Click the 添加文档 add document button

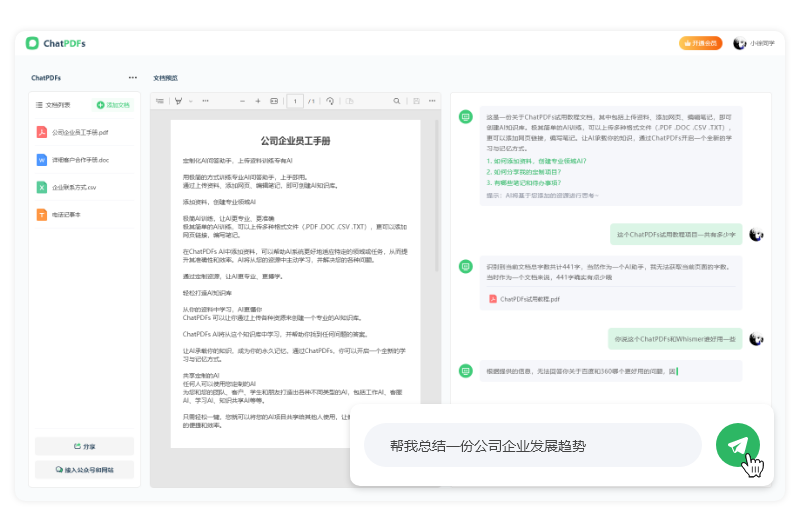(x=113, y=104)
